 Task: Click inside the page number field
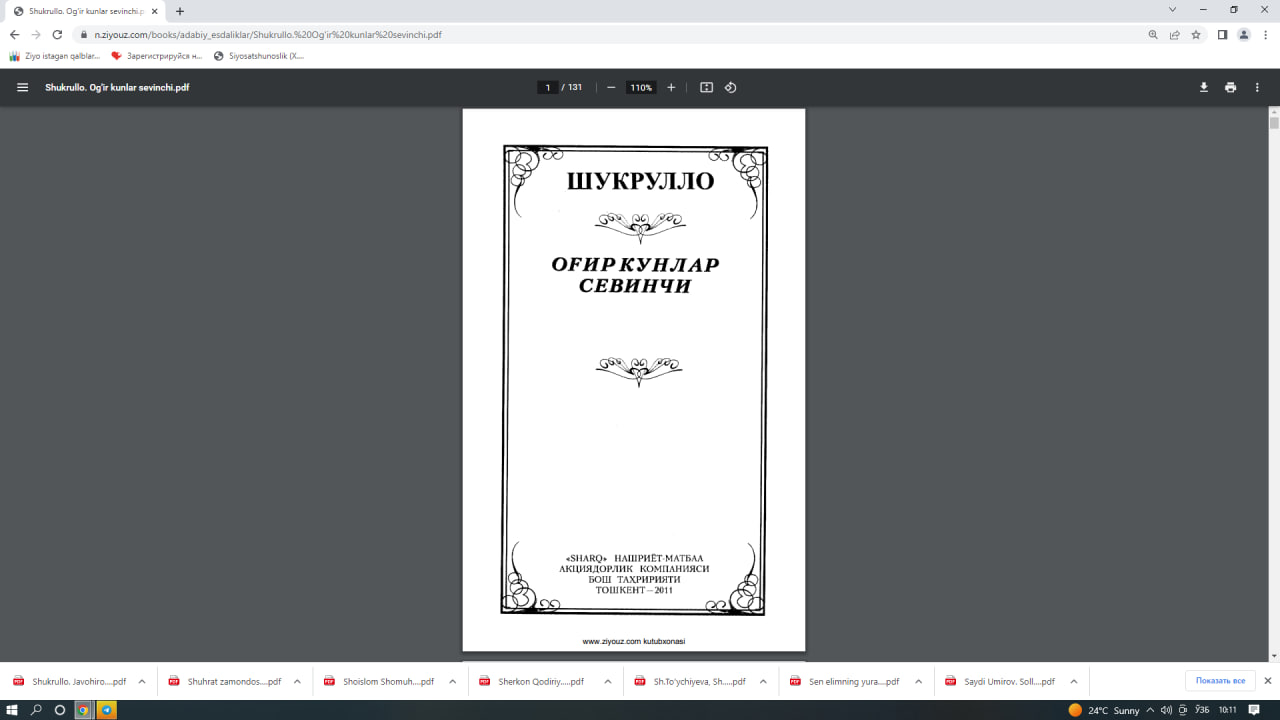pos(547,87)
